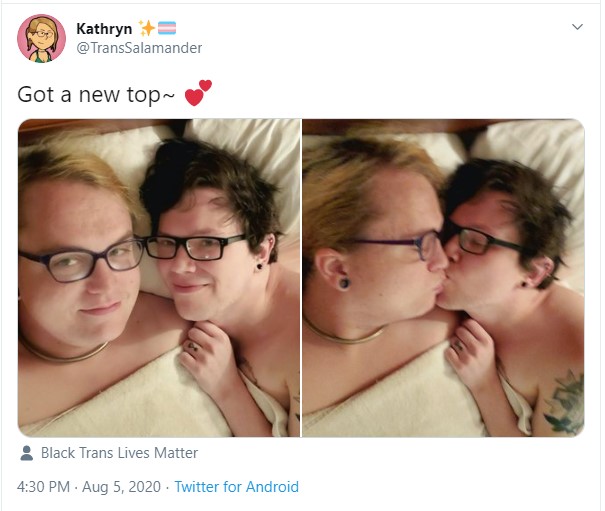Open the right attached photo
This screenshot has height=511, width=605.
pos(443,278)
